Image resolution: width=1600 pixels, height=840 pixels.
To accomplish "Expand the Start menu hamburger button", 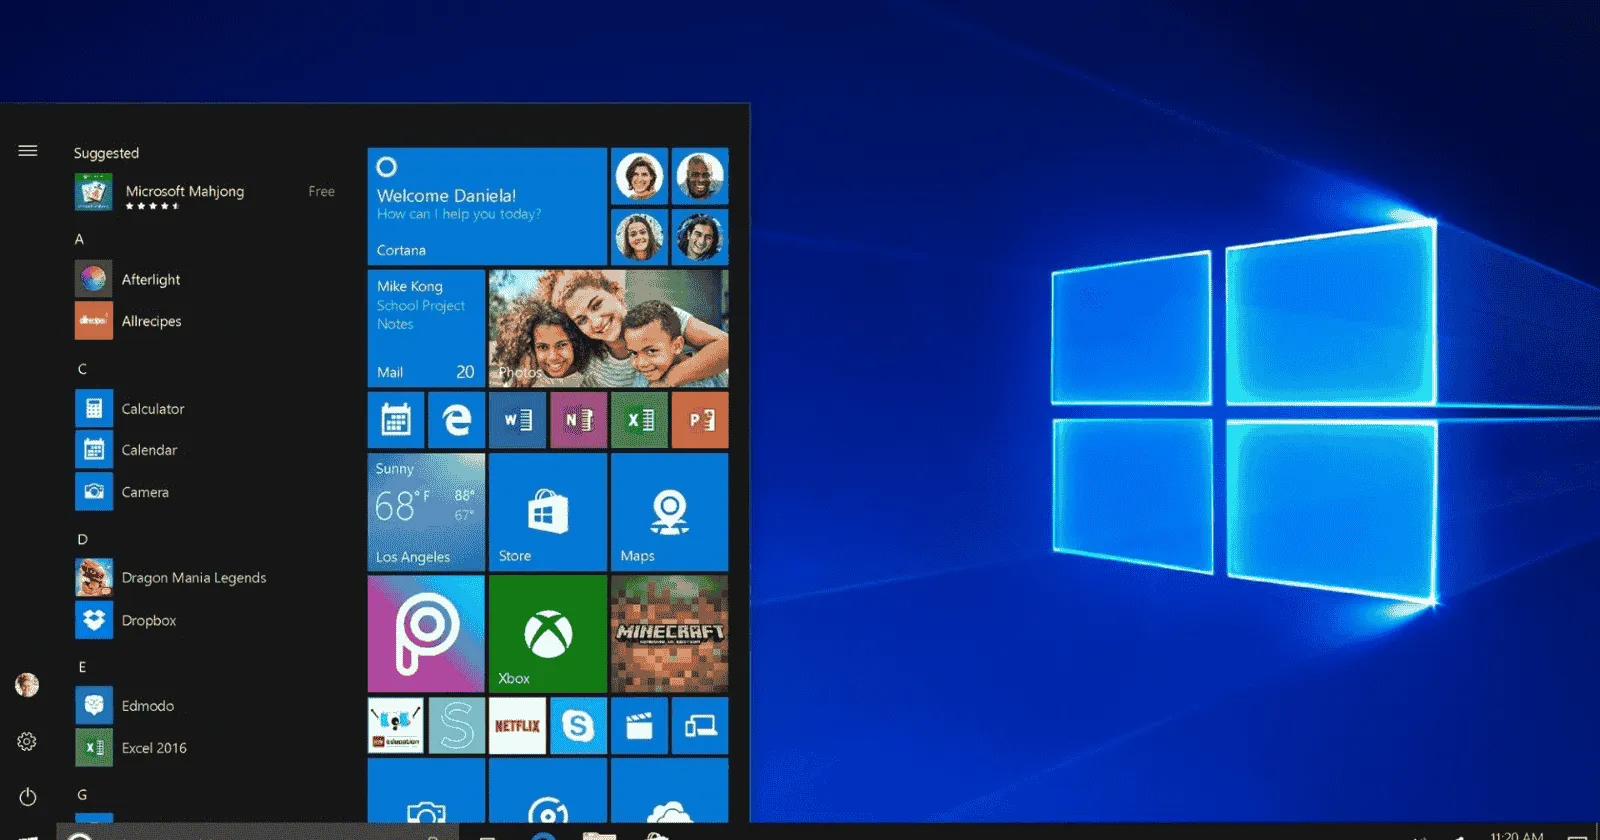I will tap(28, 151).
